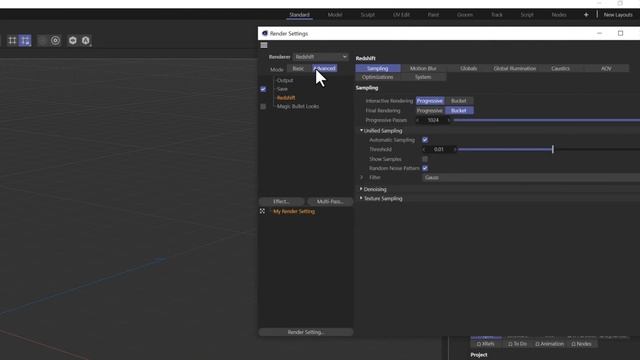Select Save in the settings tree
Image resolution: width=640 pixels, height=360 pixels.
click(282, 89)
